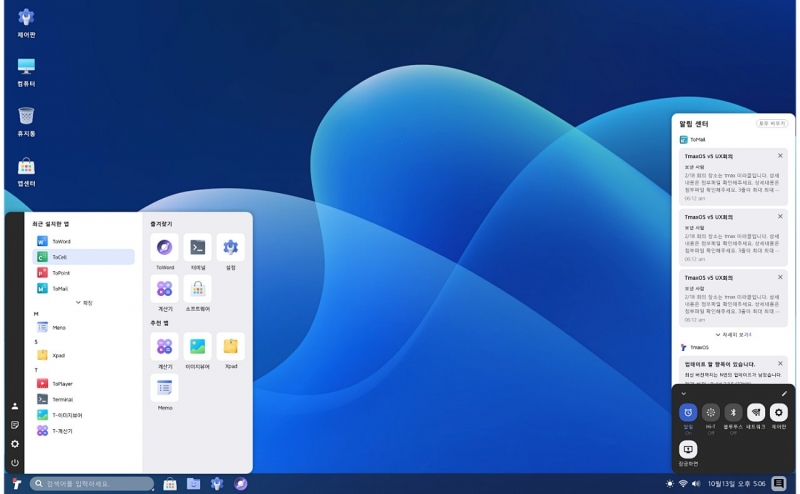This screenshot has width=800, height=494.
Task: Open the software store icon in favorites
Action: pyautogui.click(x=198, y=289)
